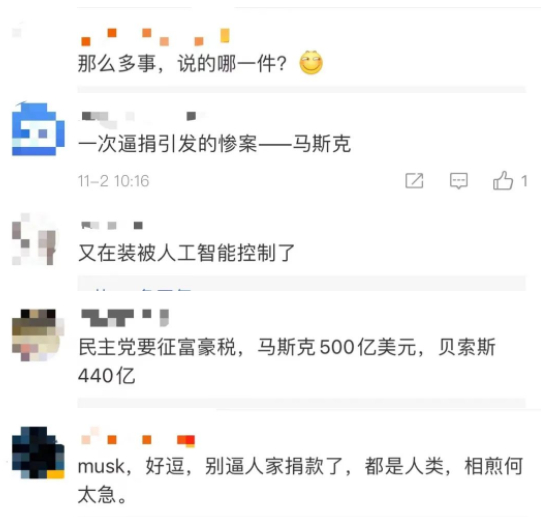Open the reply bubble icon beside the thumbs-up
This screenshot has width=541, height=517.
coord(459,181)
